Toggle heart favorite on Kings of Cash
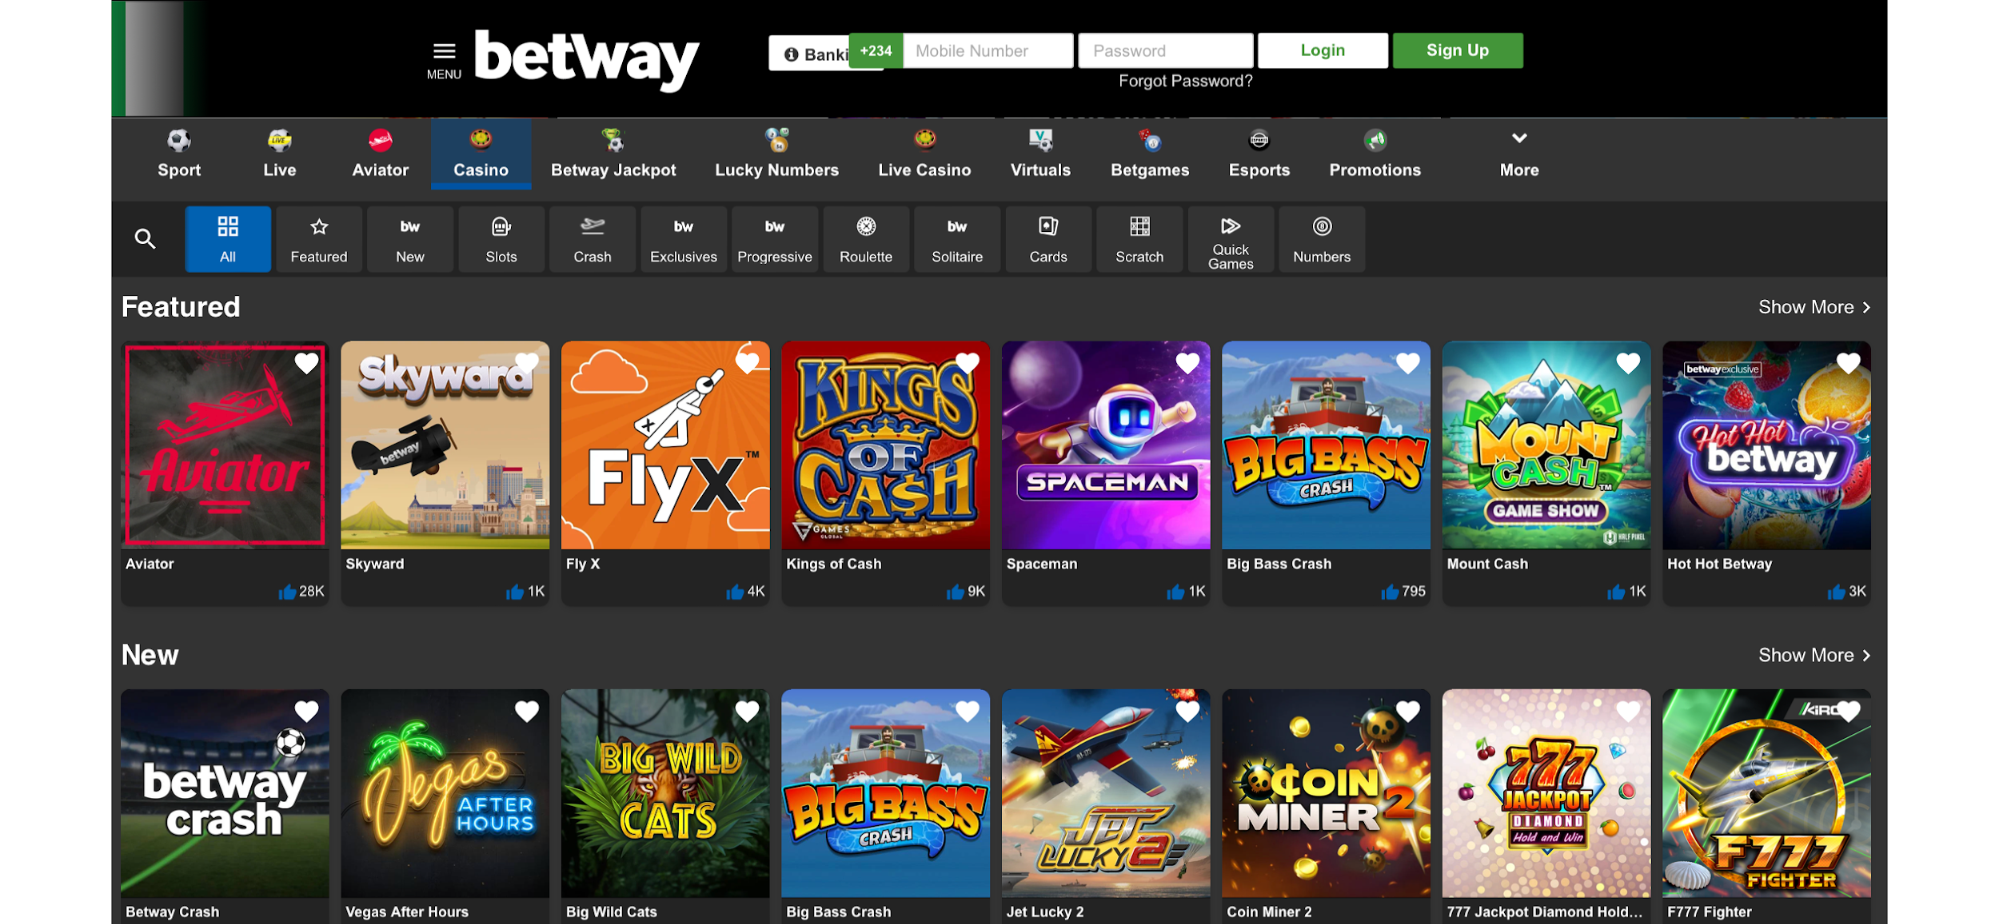This screenshot has width=1999, height=924. pos(967,363)
